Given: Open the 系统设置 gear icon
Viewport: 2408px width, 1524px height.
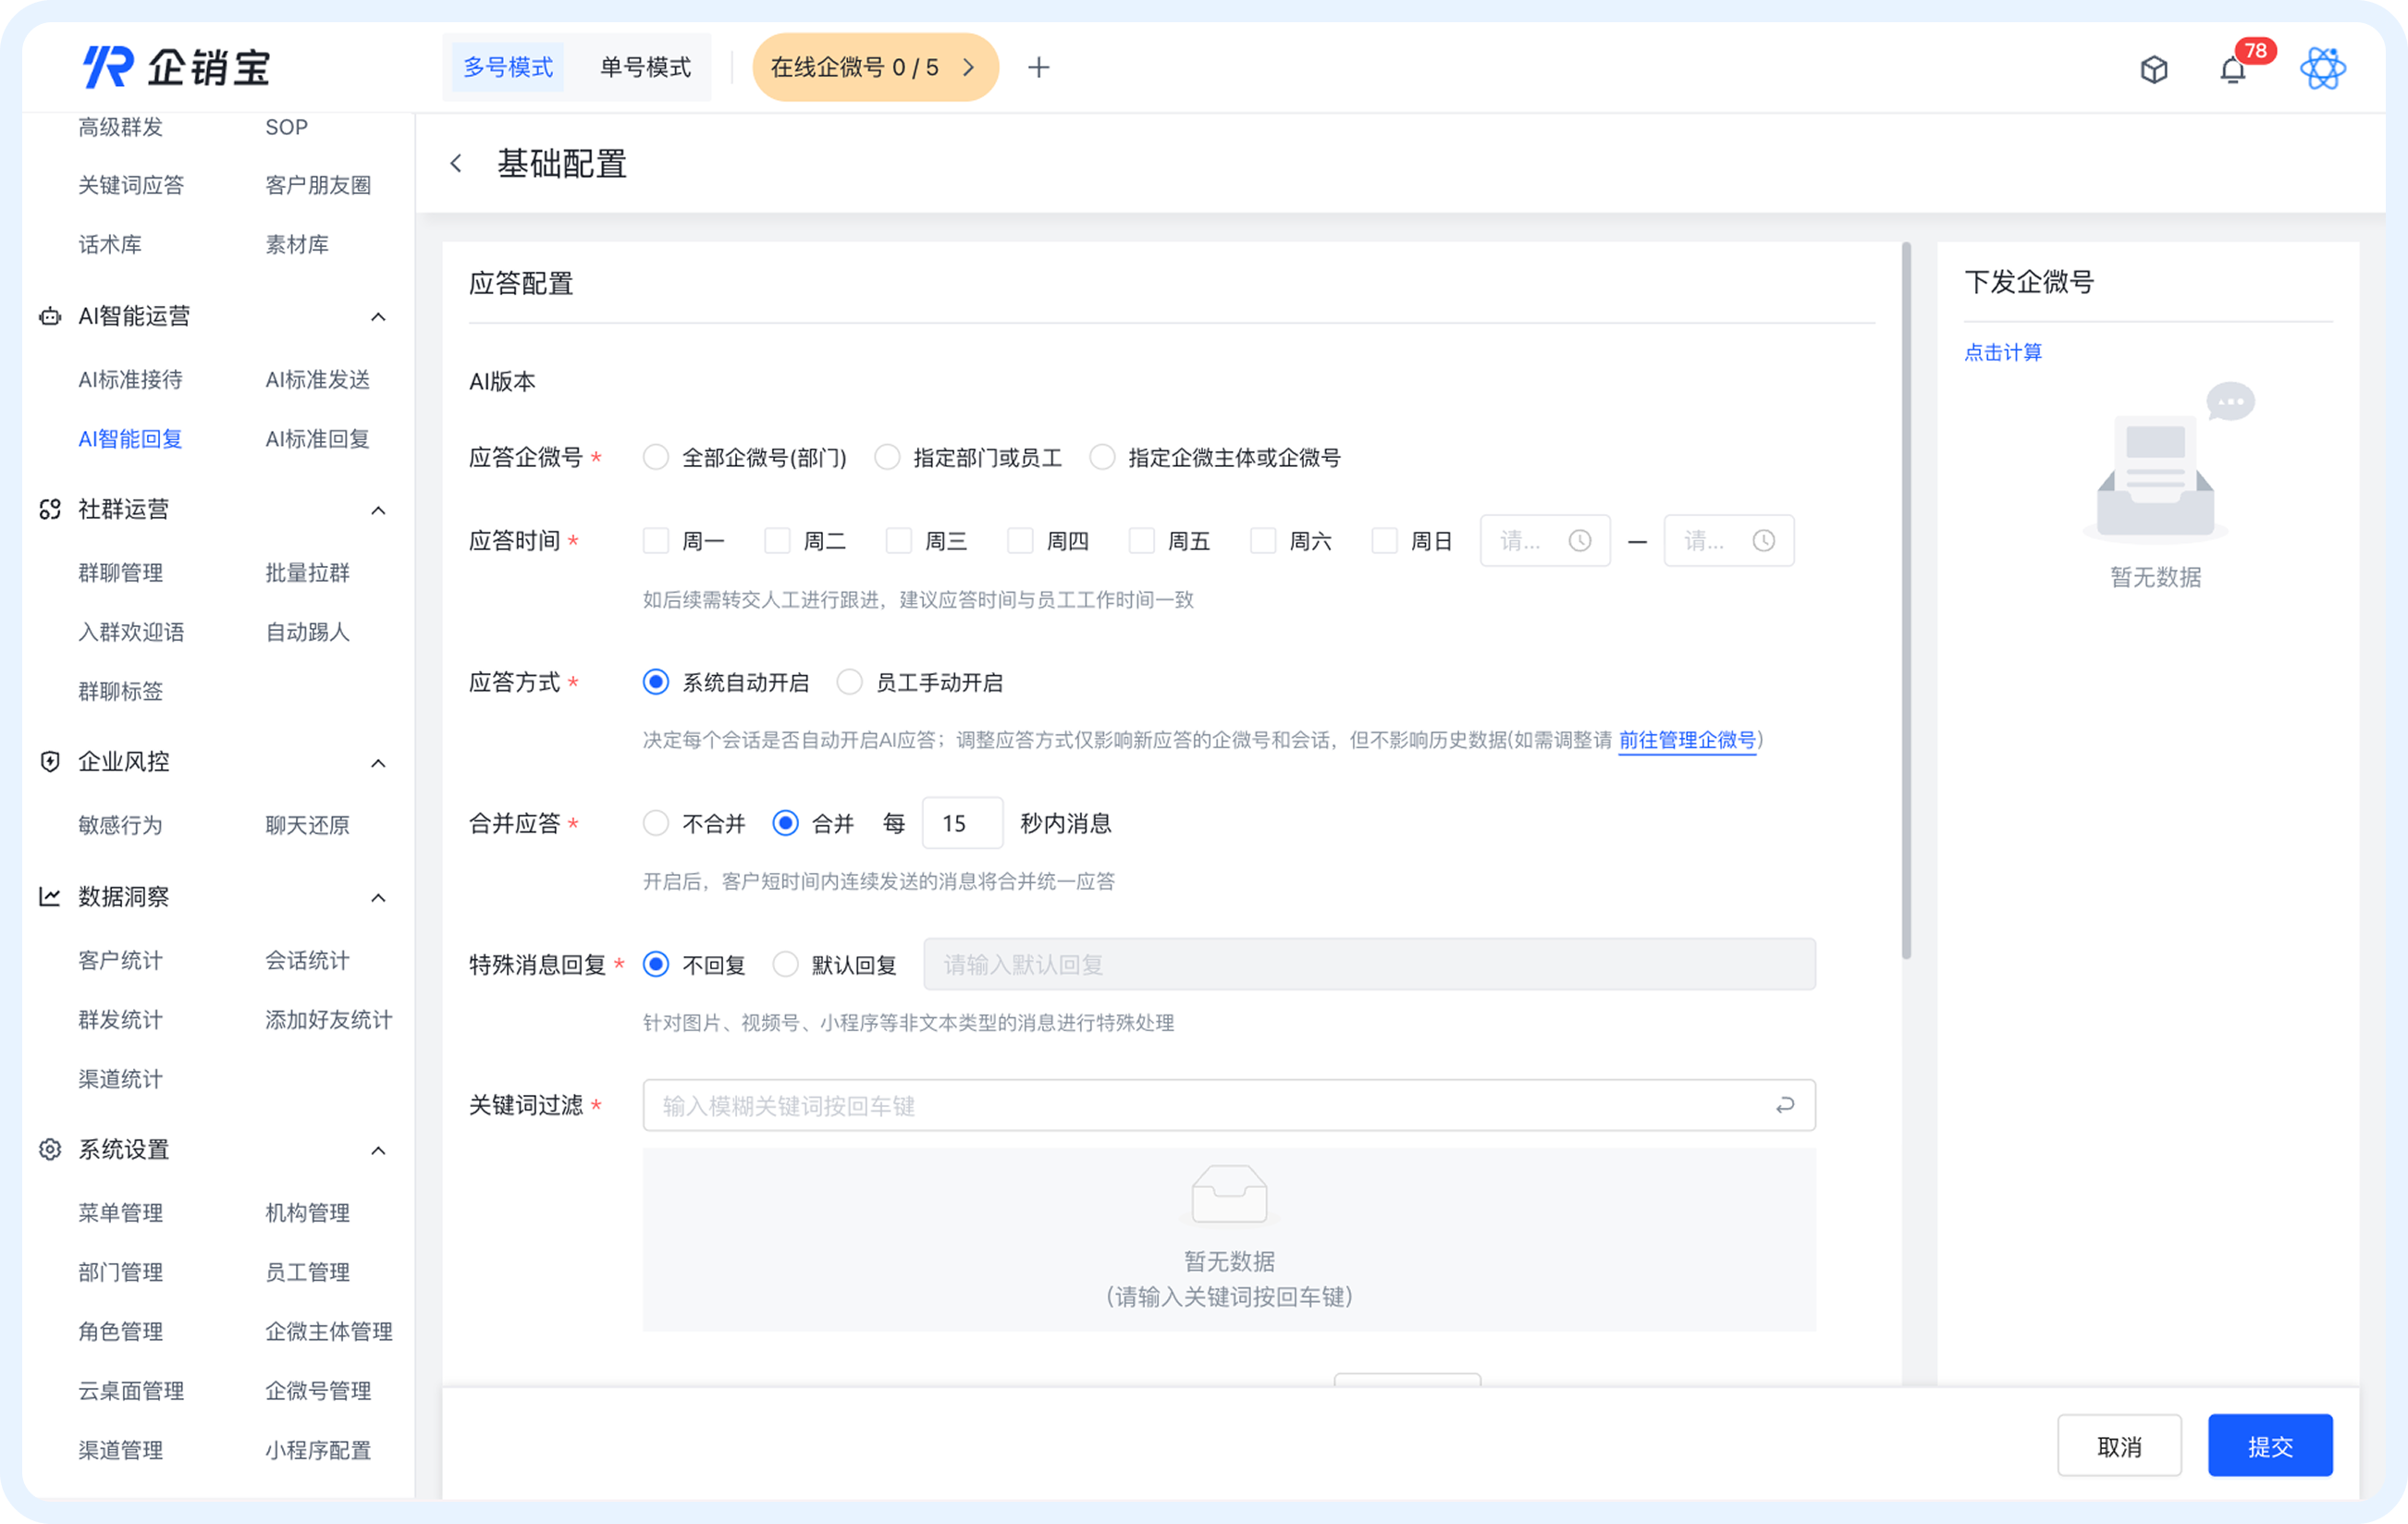Looking at the screenshot, I should pyautogui.click(x=49, y=1149).
